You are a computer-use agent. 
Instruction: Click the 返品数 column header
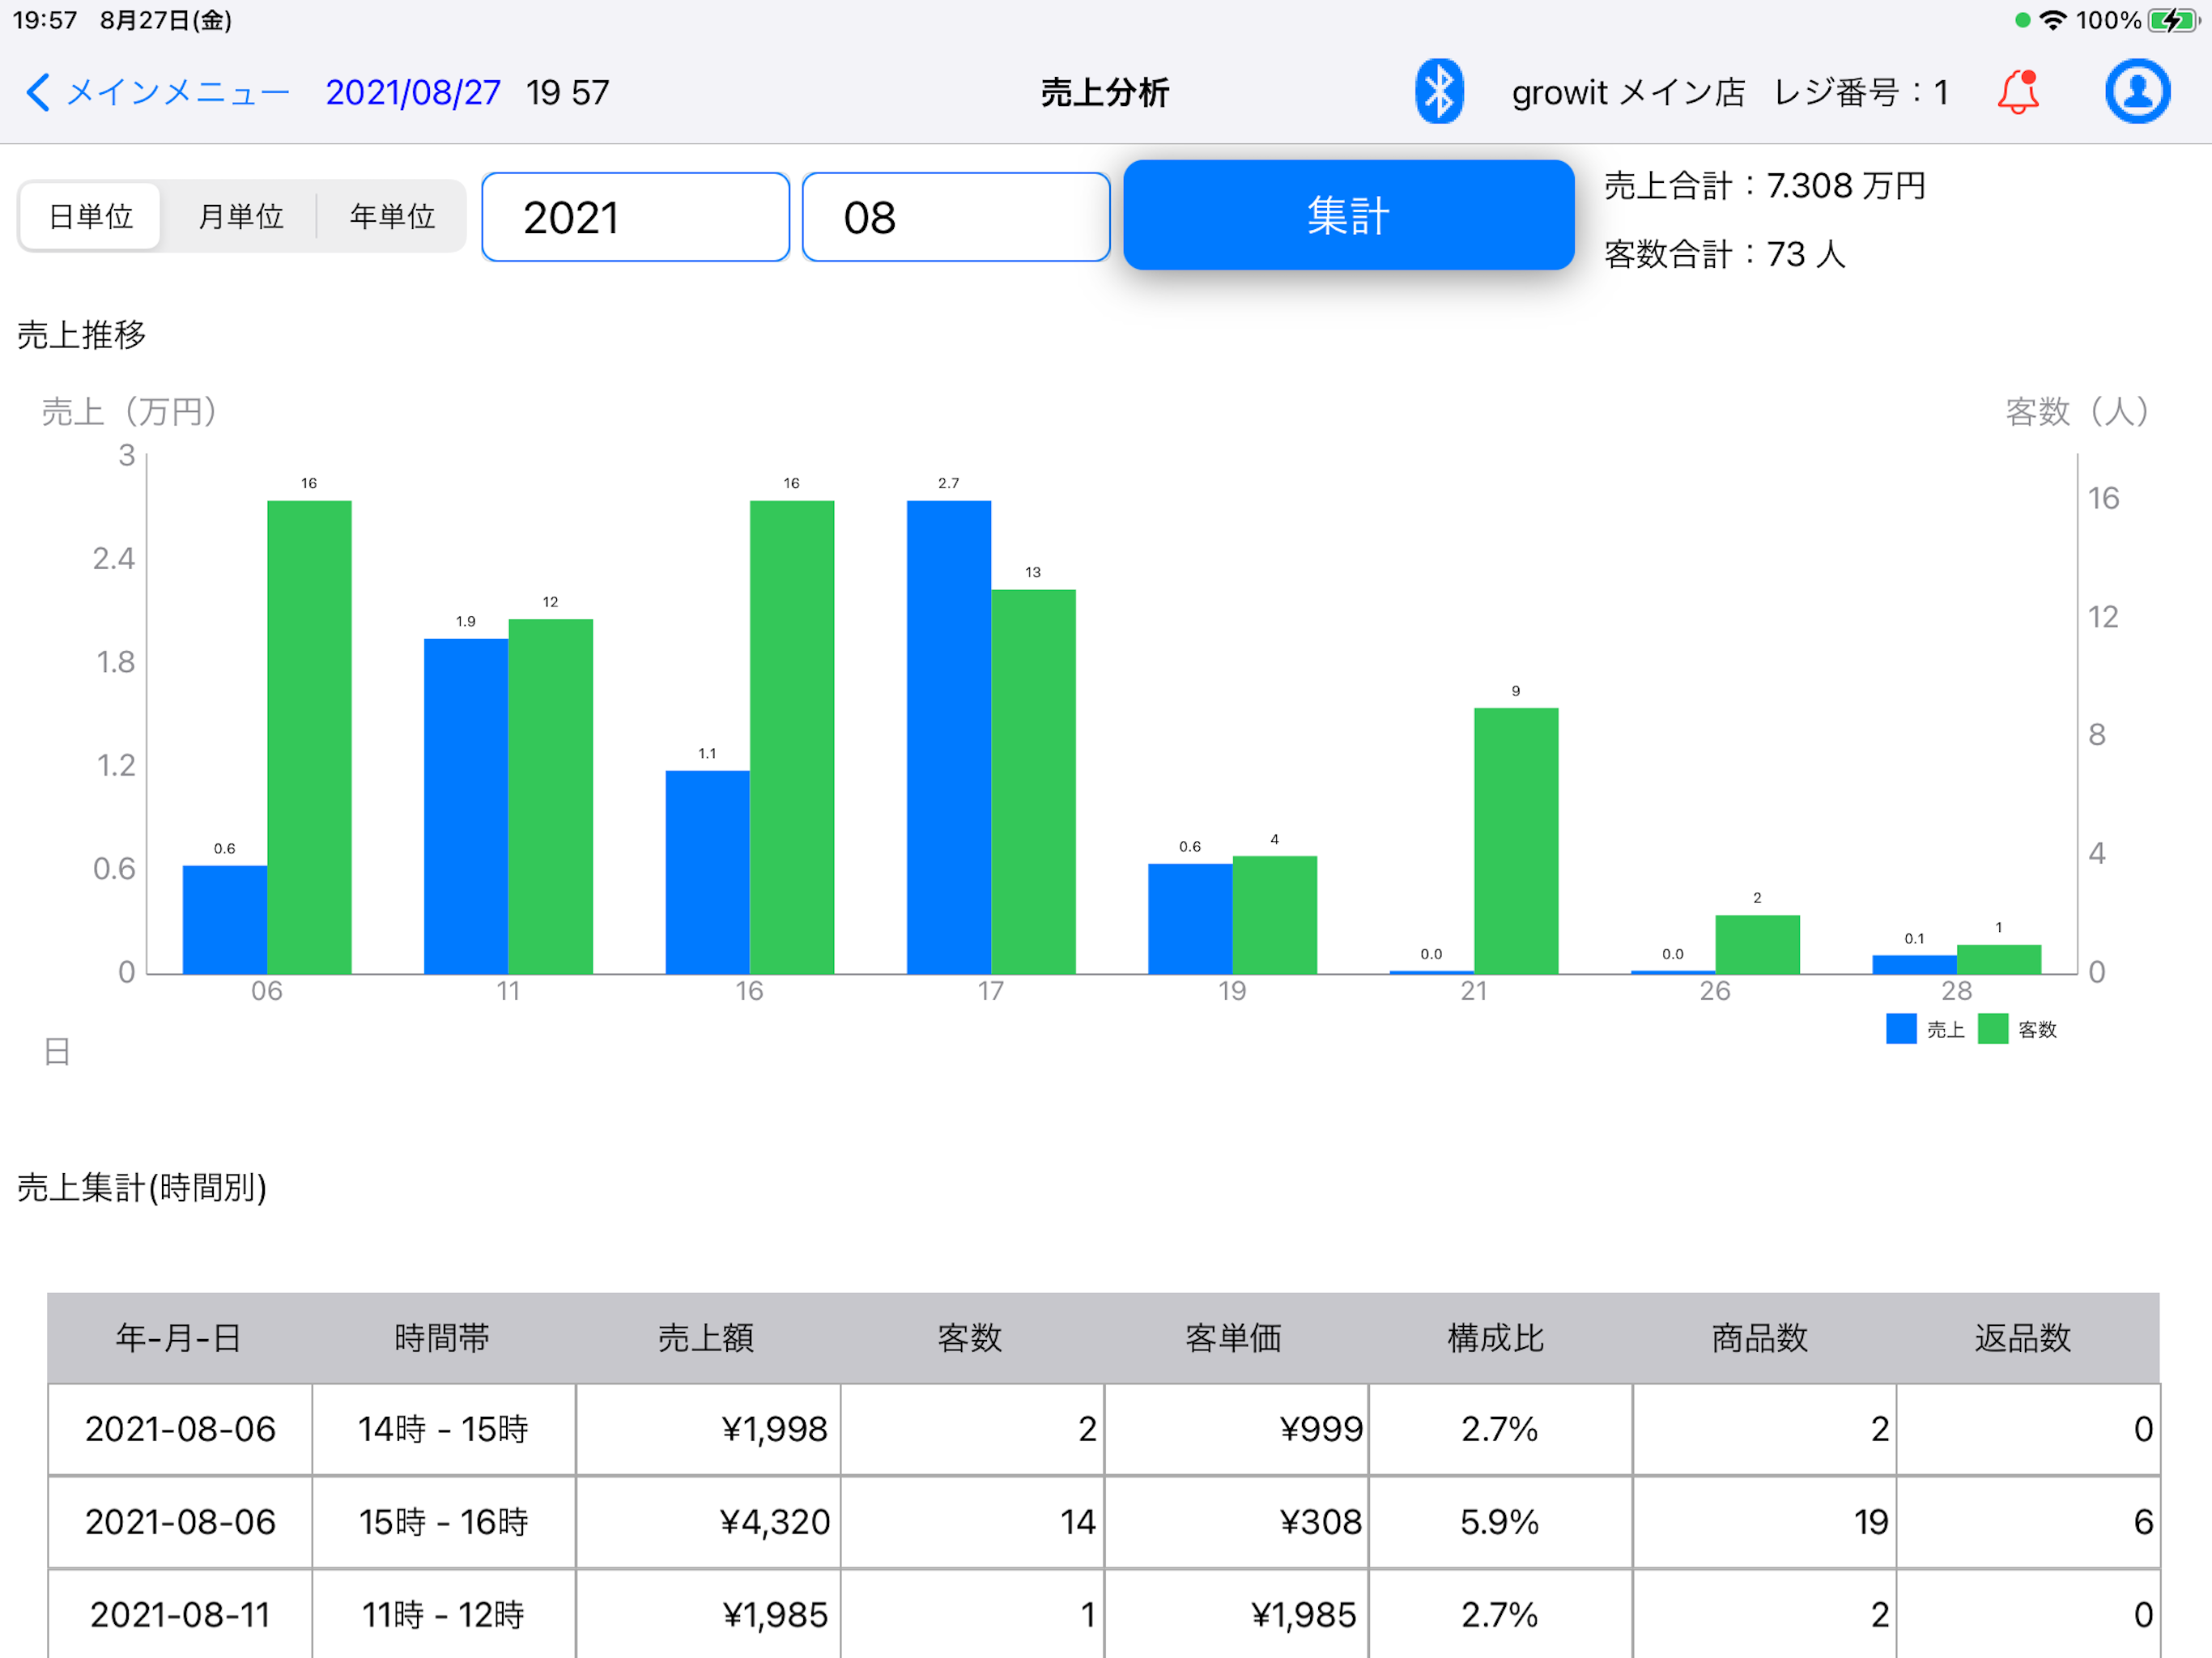click(2027, 1338)
